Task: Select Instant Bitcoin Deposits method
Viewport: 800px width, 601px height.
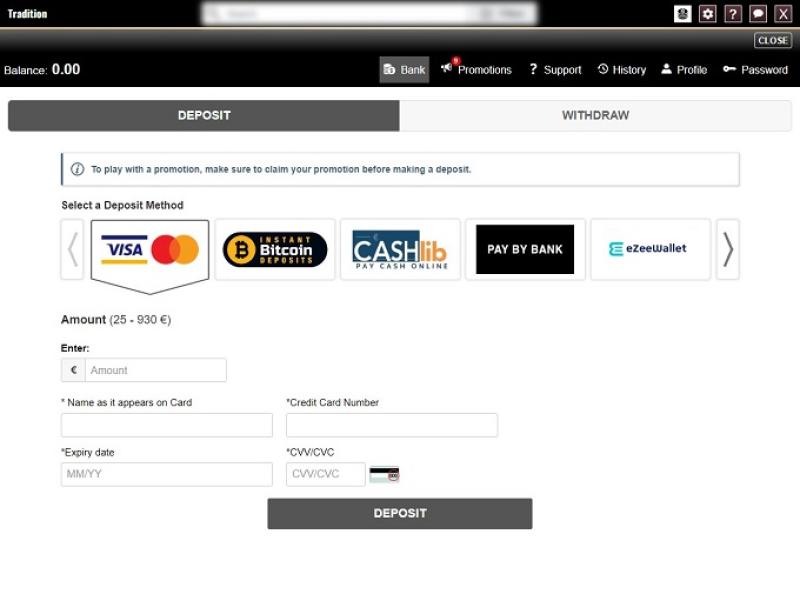Action: [275, 249]
